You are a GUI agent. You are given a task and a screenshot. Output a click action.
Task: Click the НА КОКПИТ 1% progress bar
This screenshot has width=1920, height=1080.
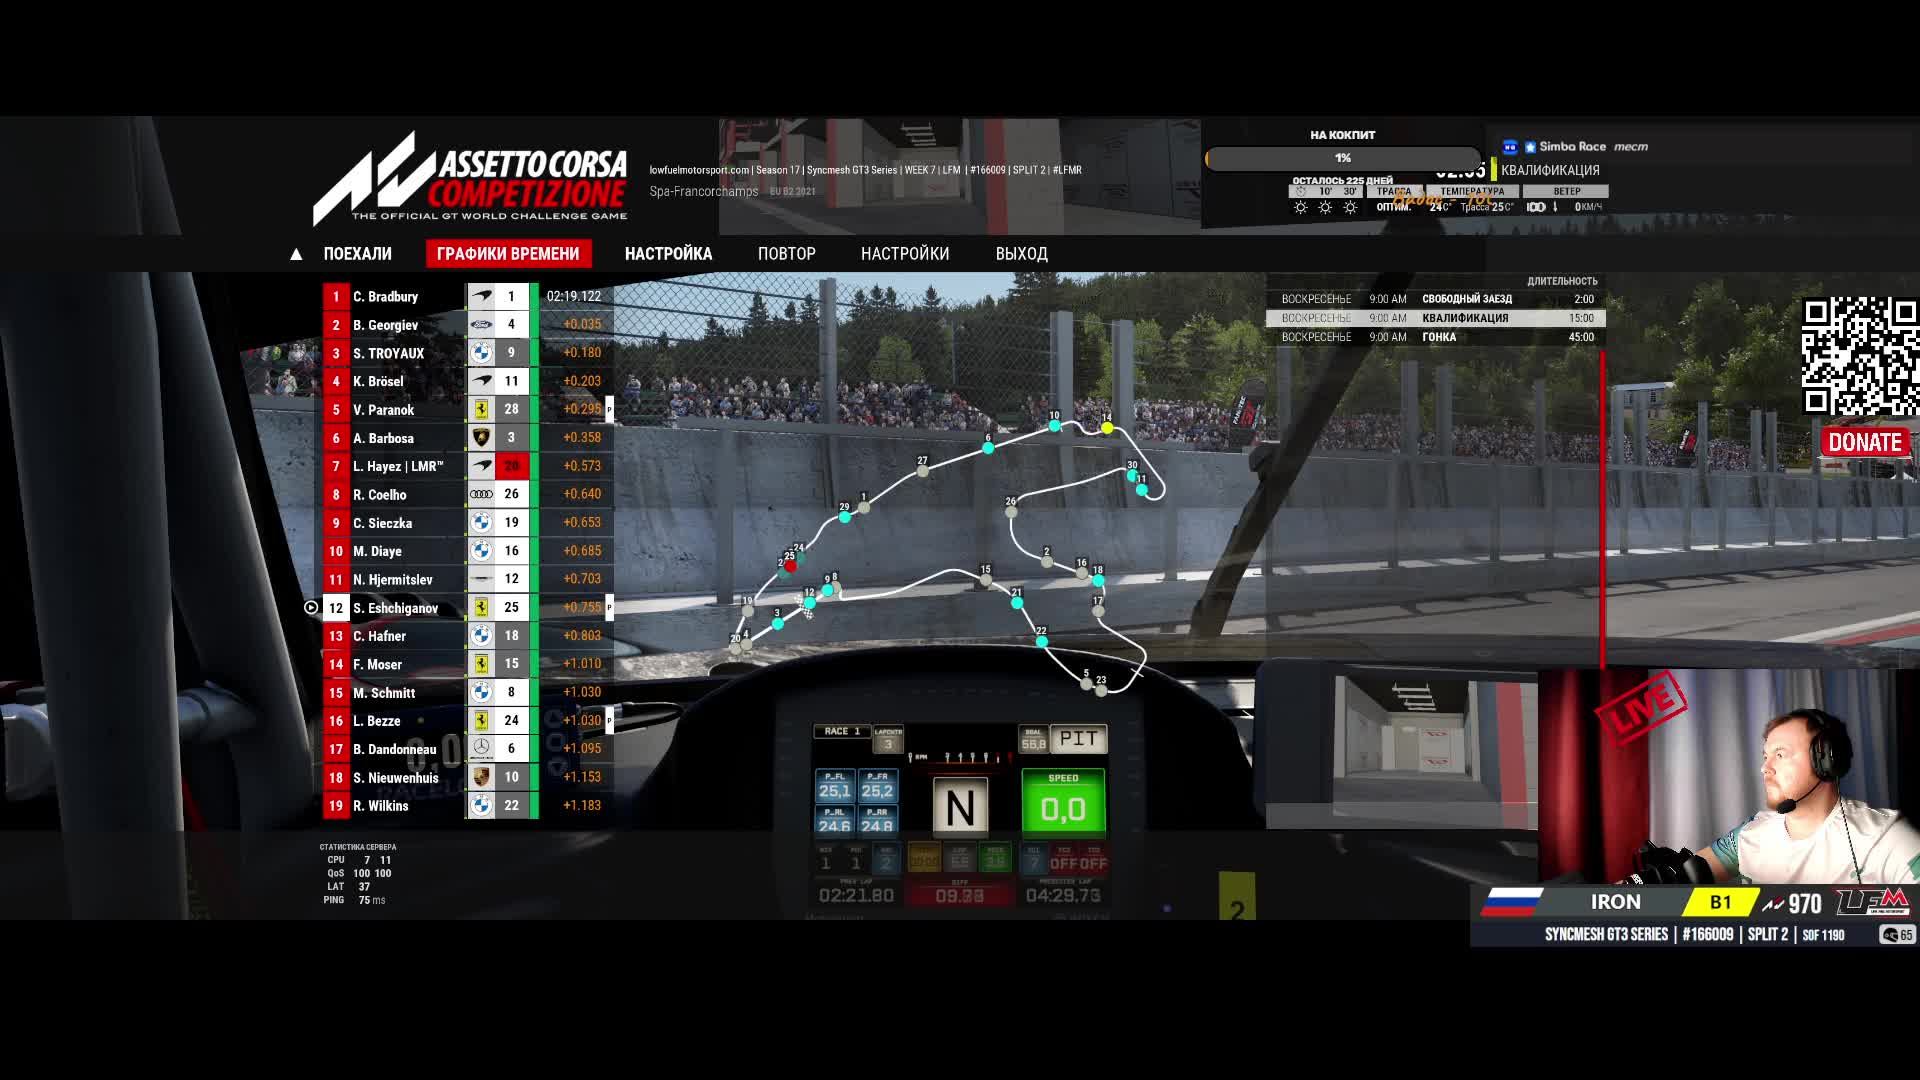pyautogui.click(x=1342, y=158)
